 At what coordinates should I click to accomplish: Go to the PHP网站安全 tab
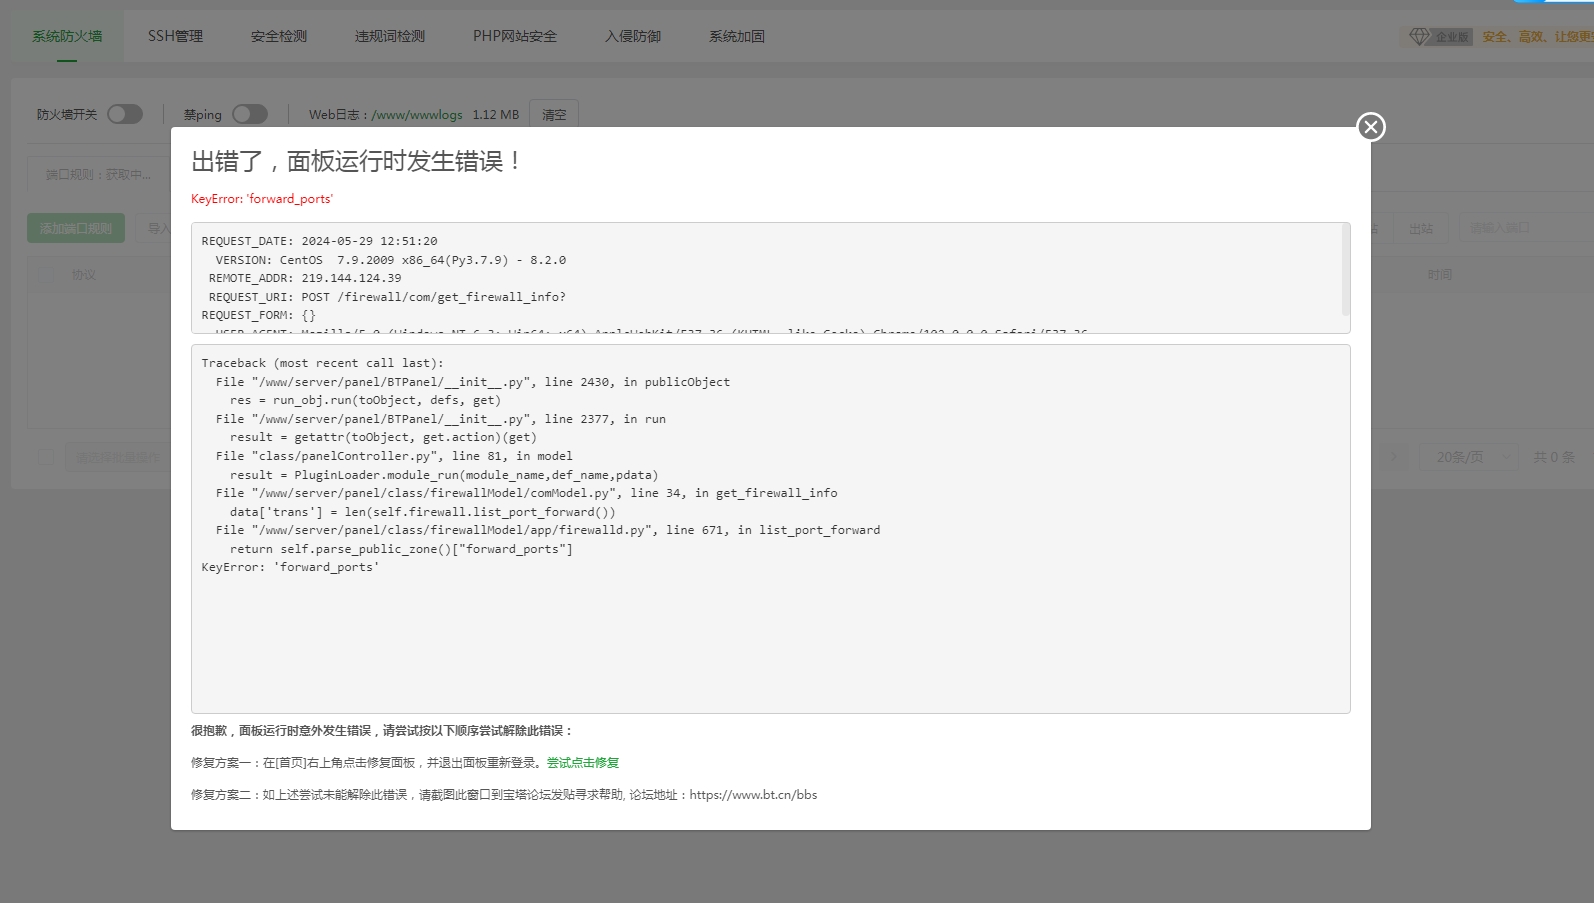(515, 36)
